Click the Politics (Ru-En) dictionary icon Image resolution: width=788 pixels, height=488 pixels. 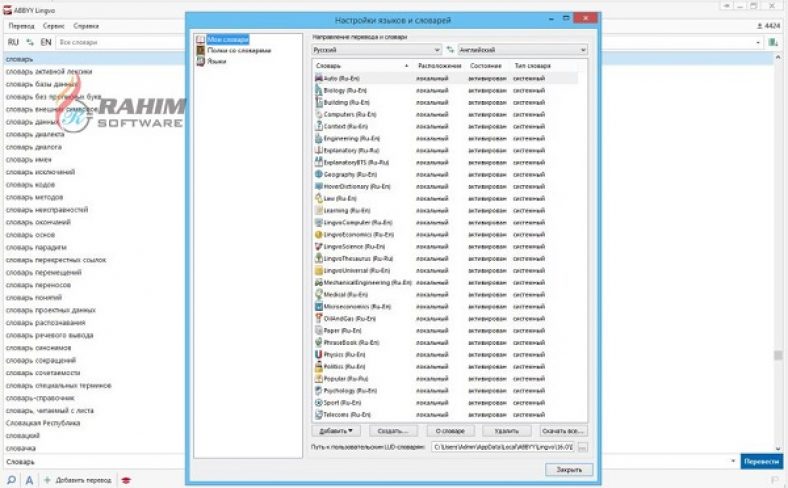pyautogui.click(x=318, y=366)
